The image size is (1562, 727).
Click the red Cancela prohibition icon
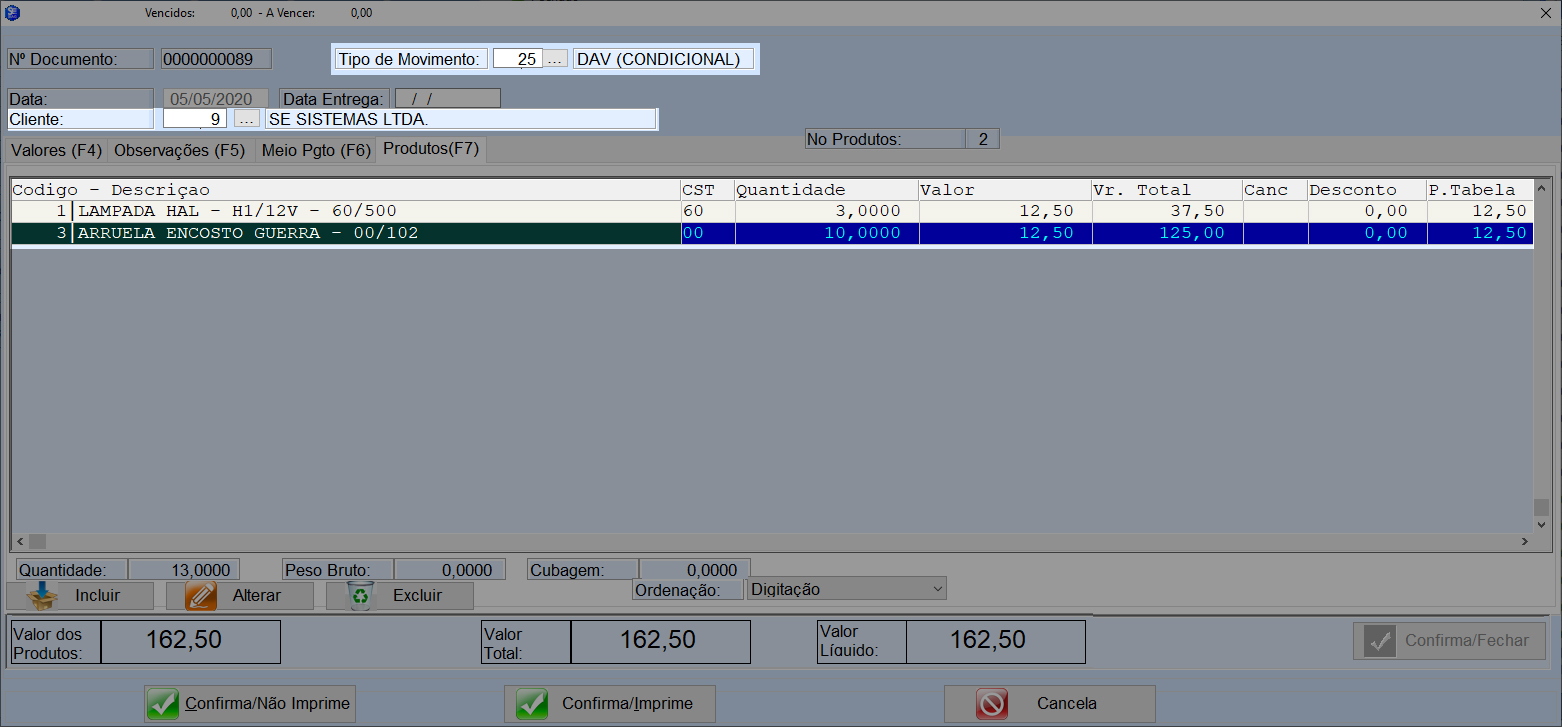pyautogui.click(x=991, y=704)
